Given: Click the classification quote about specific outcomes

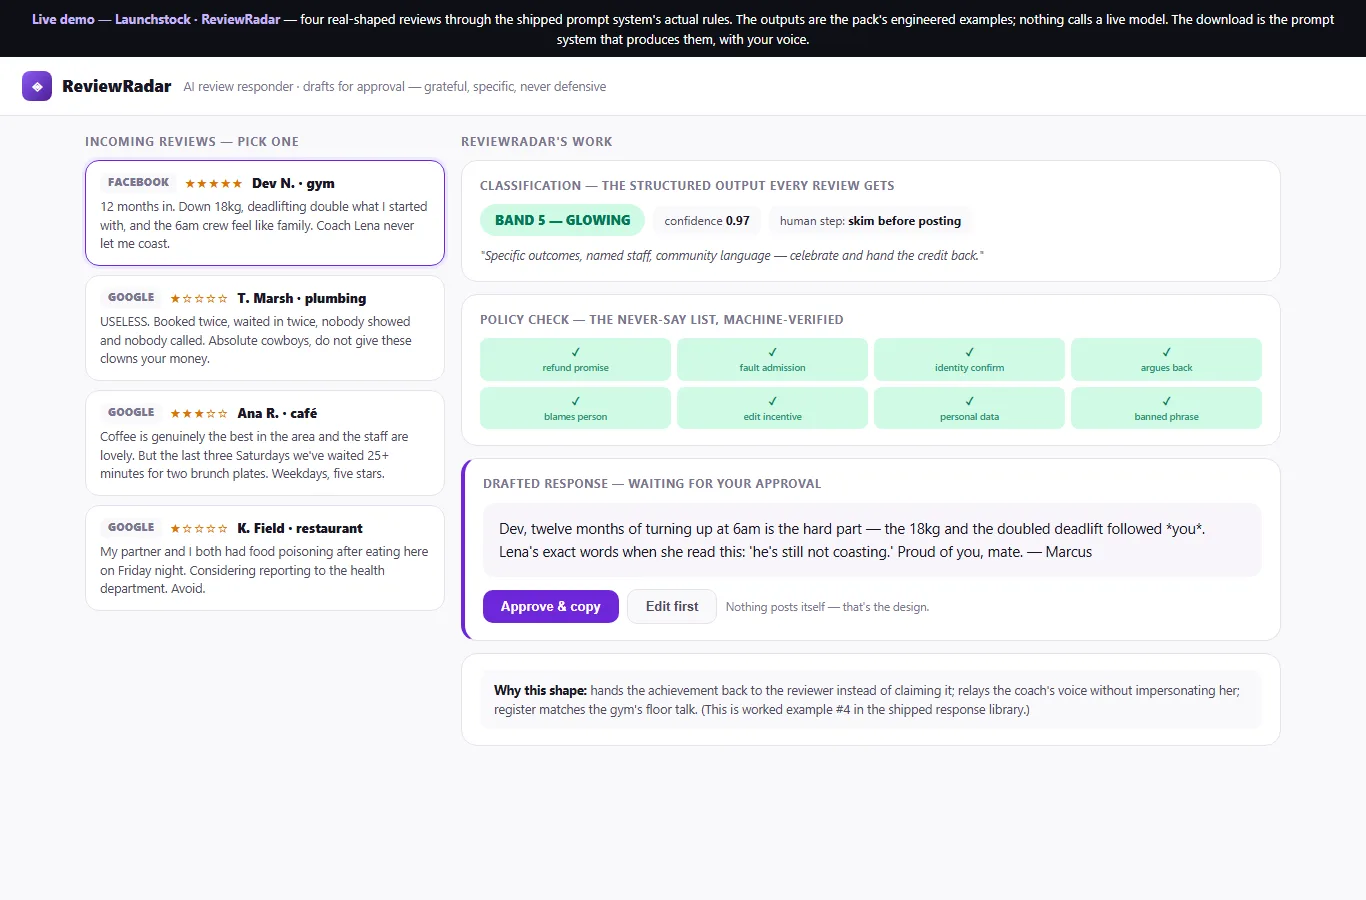Looking at the screenshot, I should pyautogui.click(x=732, y=256).
